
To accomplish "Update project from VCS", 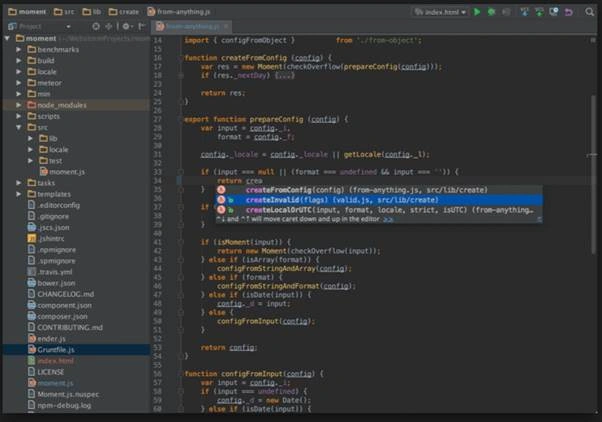I will tap(524, 12).
